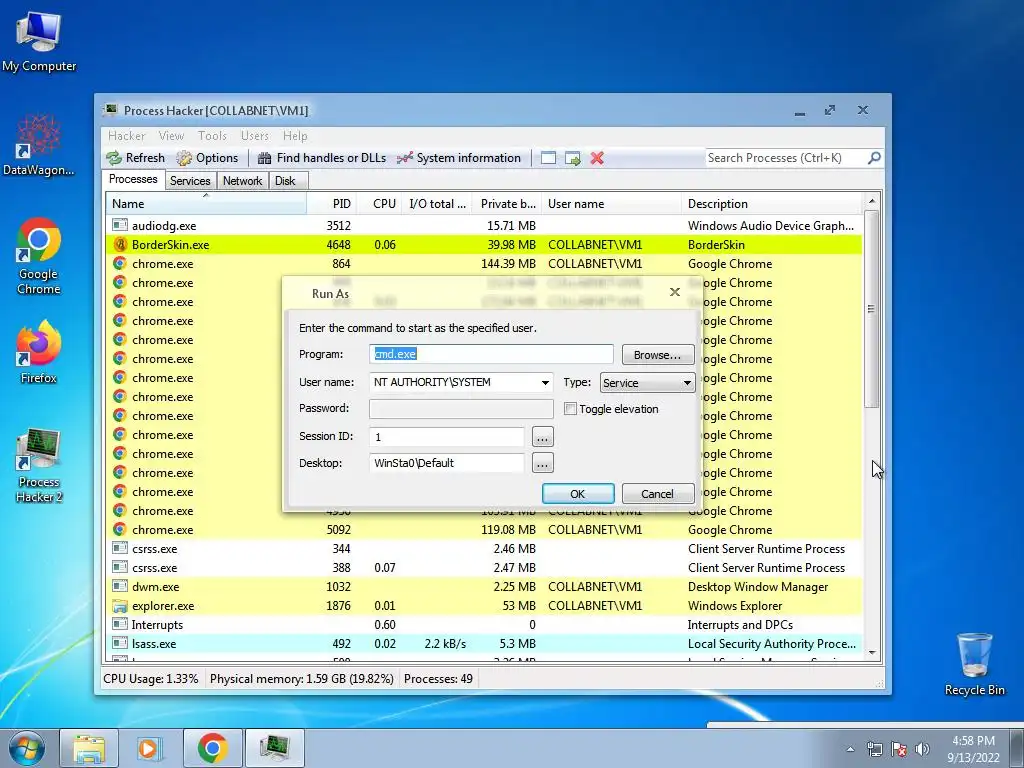The image size is (1024, 768).
Task: Open Windows Media Player from taskbar
Action: (x=150, y=748)
